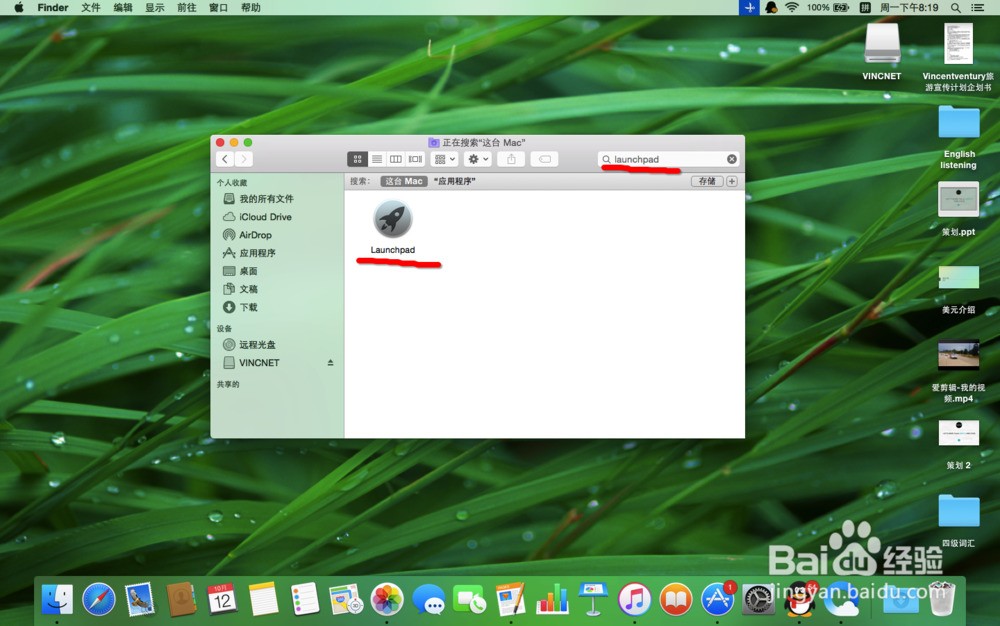This screenshot has width=1000, height=626.
Task: Open Photos from the Dock
Action: point(387,599)
